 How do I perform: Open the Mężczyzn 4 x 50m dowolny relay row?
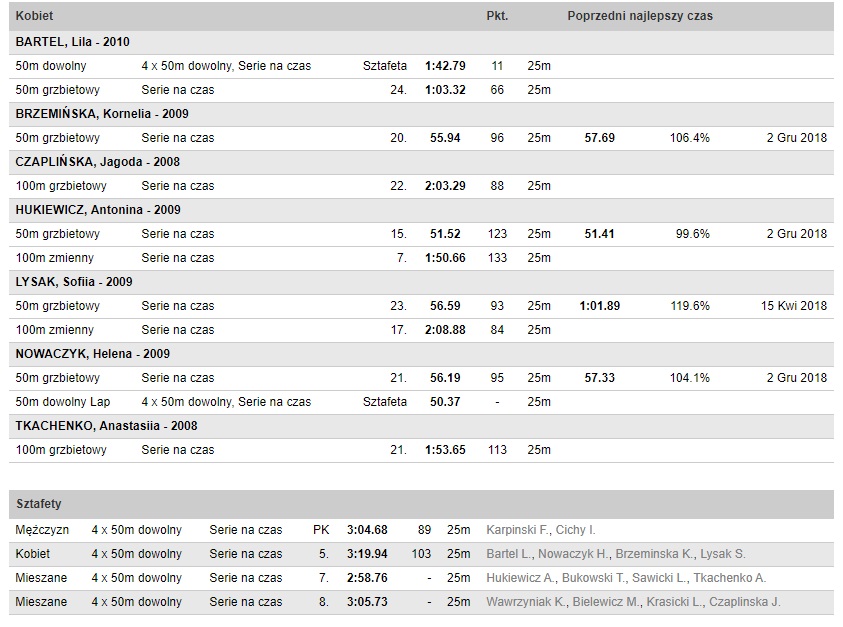(422, 530)
